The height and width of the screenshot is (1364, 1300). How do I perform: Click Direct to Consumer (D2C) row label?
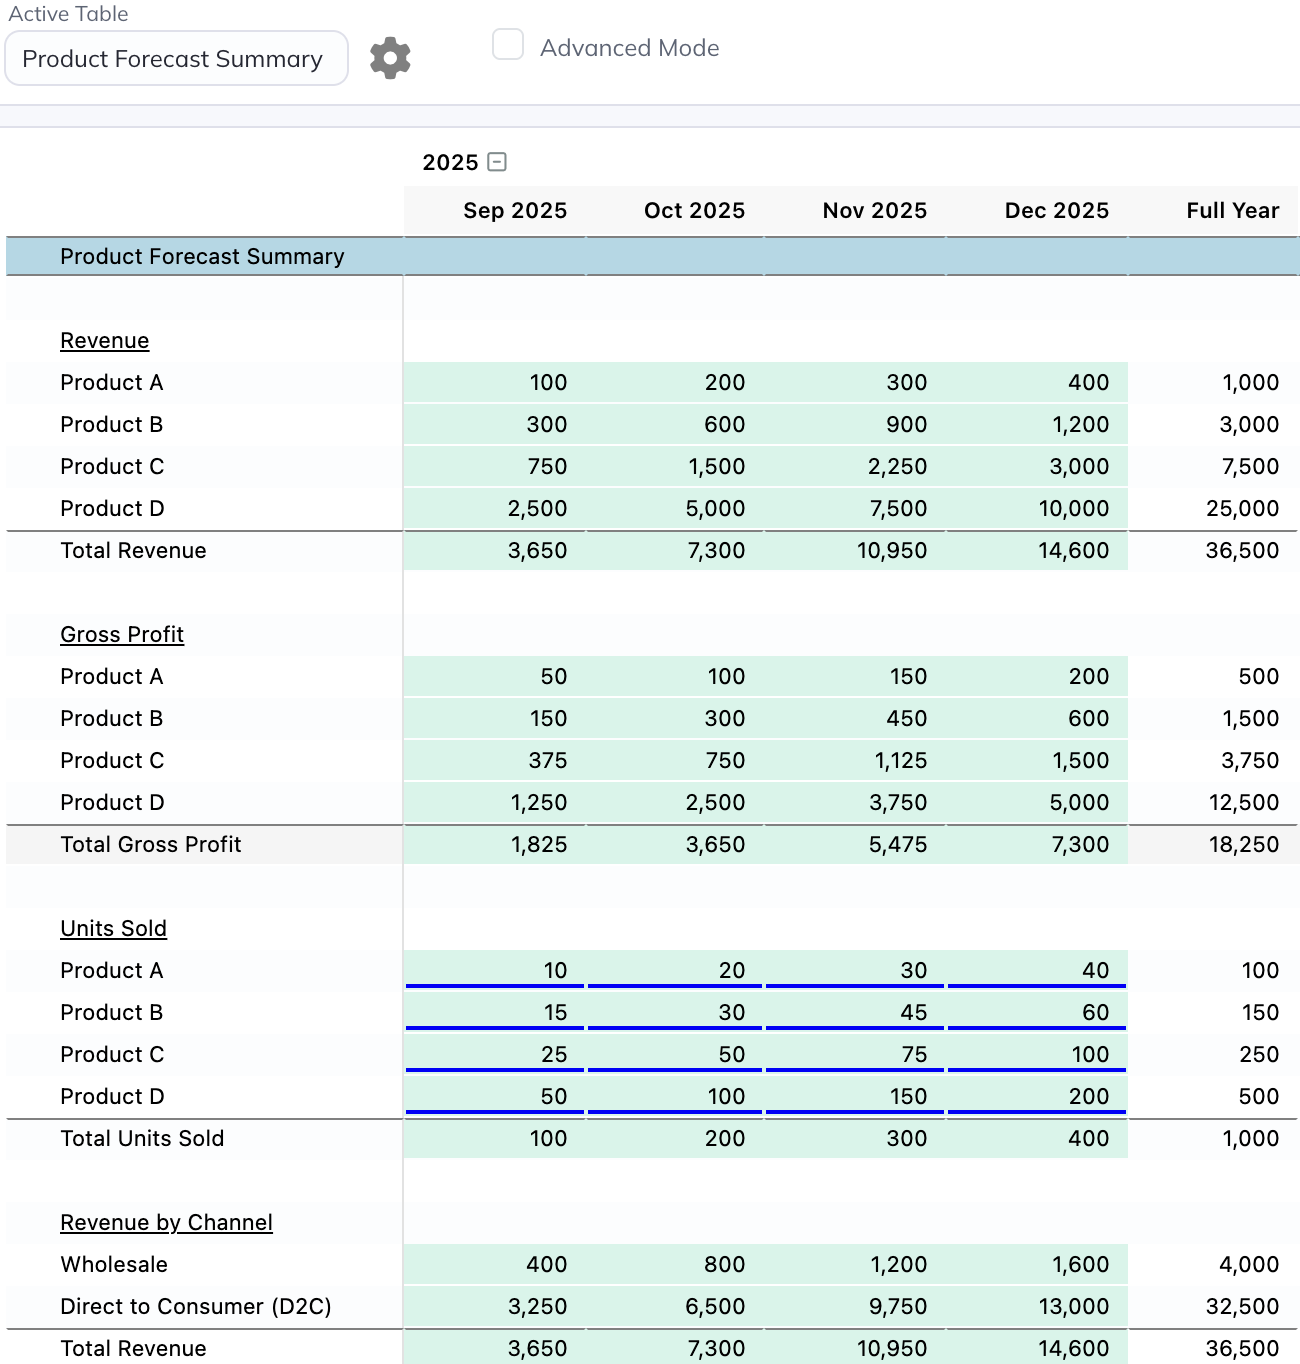[x=195, y=1307]
